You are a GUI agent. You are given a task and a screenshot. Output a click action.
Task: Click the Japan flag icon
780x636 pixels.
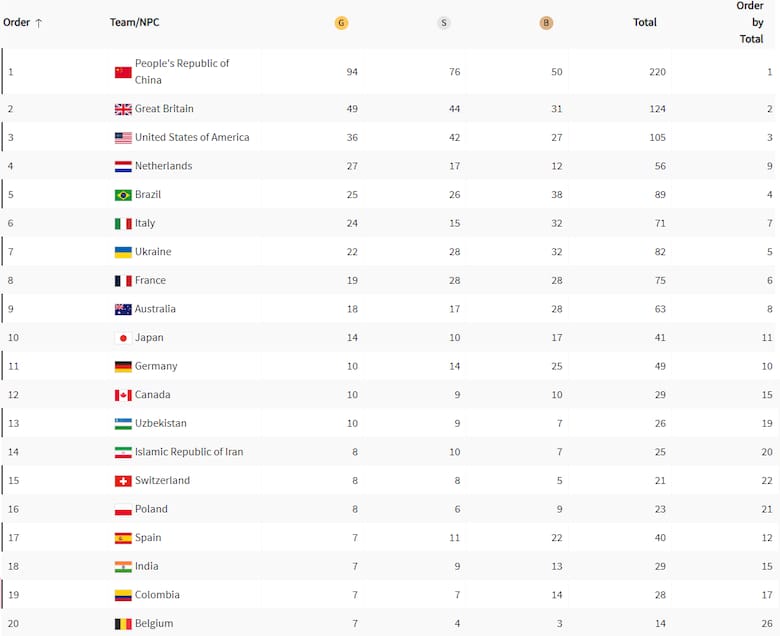click(123, 338)
